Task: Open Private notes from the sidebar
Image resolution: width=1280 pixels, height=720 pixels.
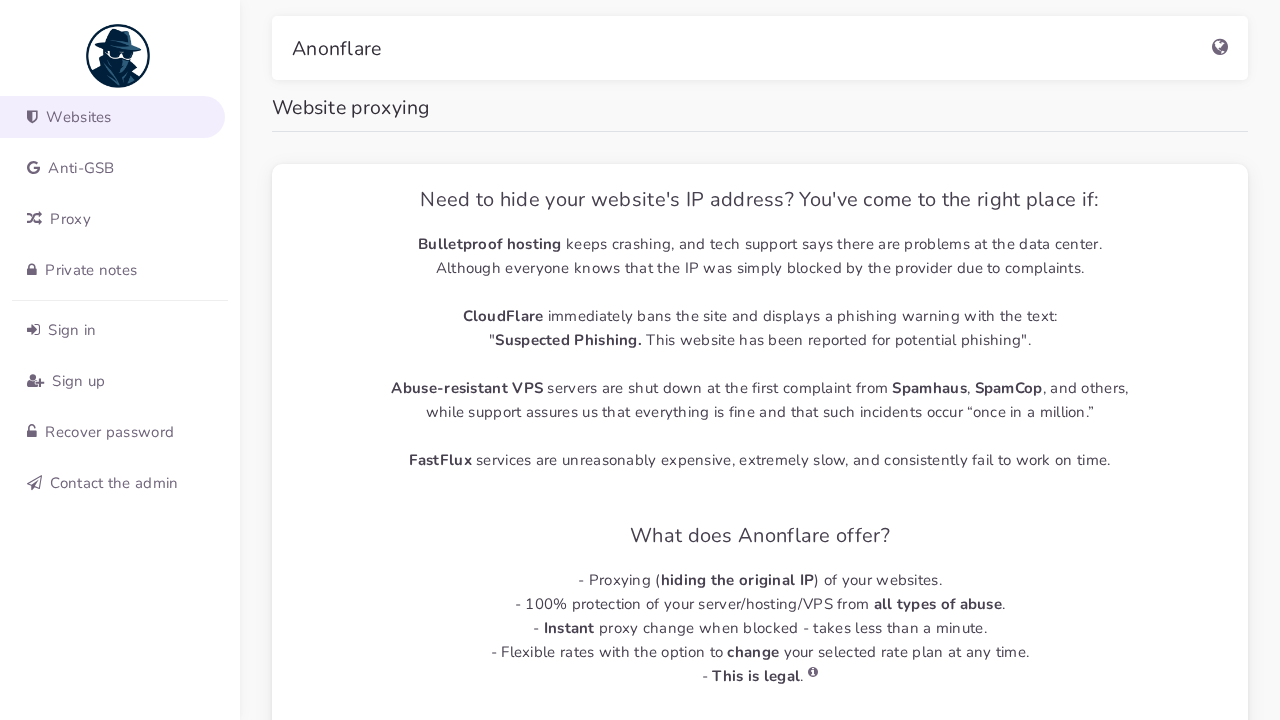Action: point(91,270)
